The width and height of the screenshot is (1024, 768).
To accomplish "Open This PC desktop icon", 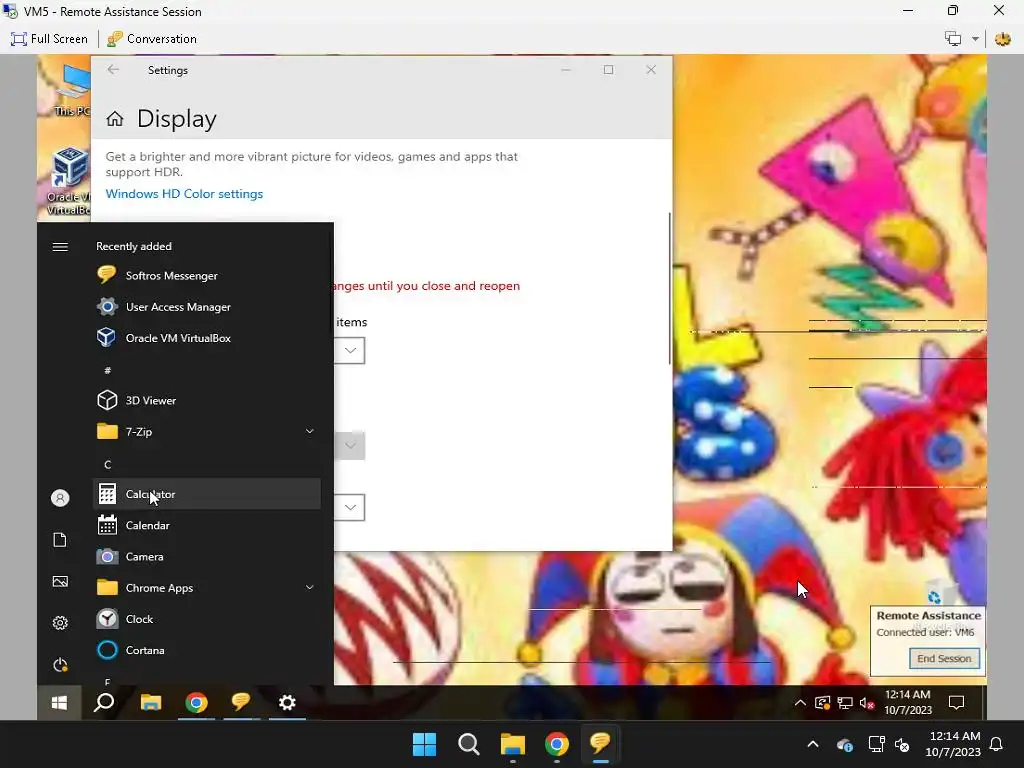I will pyautogui.click(x=71, y=88).
